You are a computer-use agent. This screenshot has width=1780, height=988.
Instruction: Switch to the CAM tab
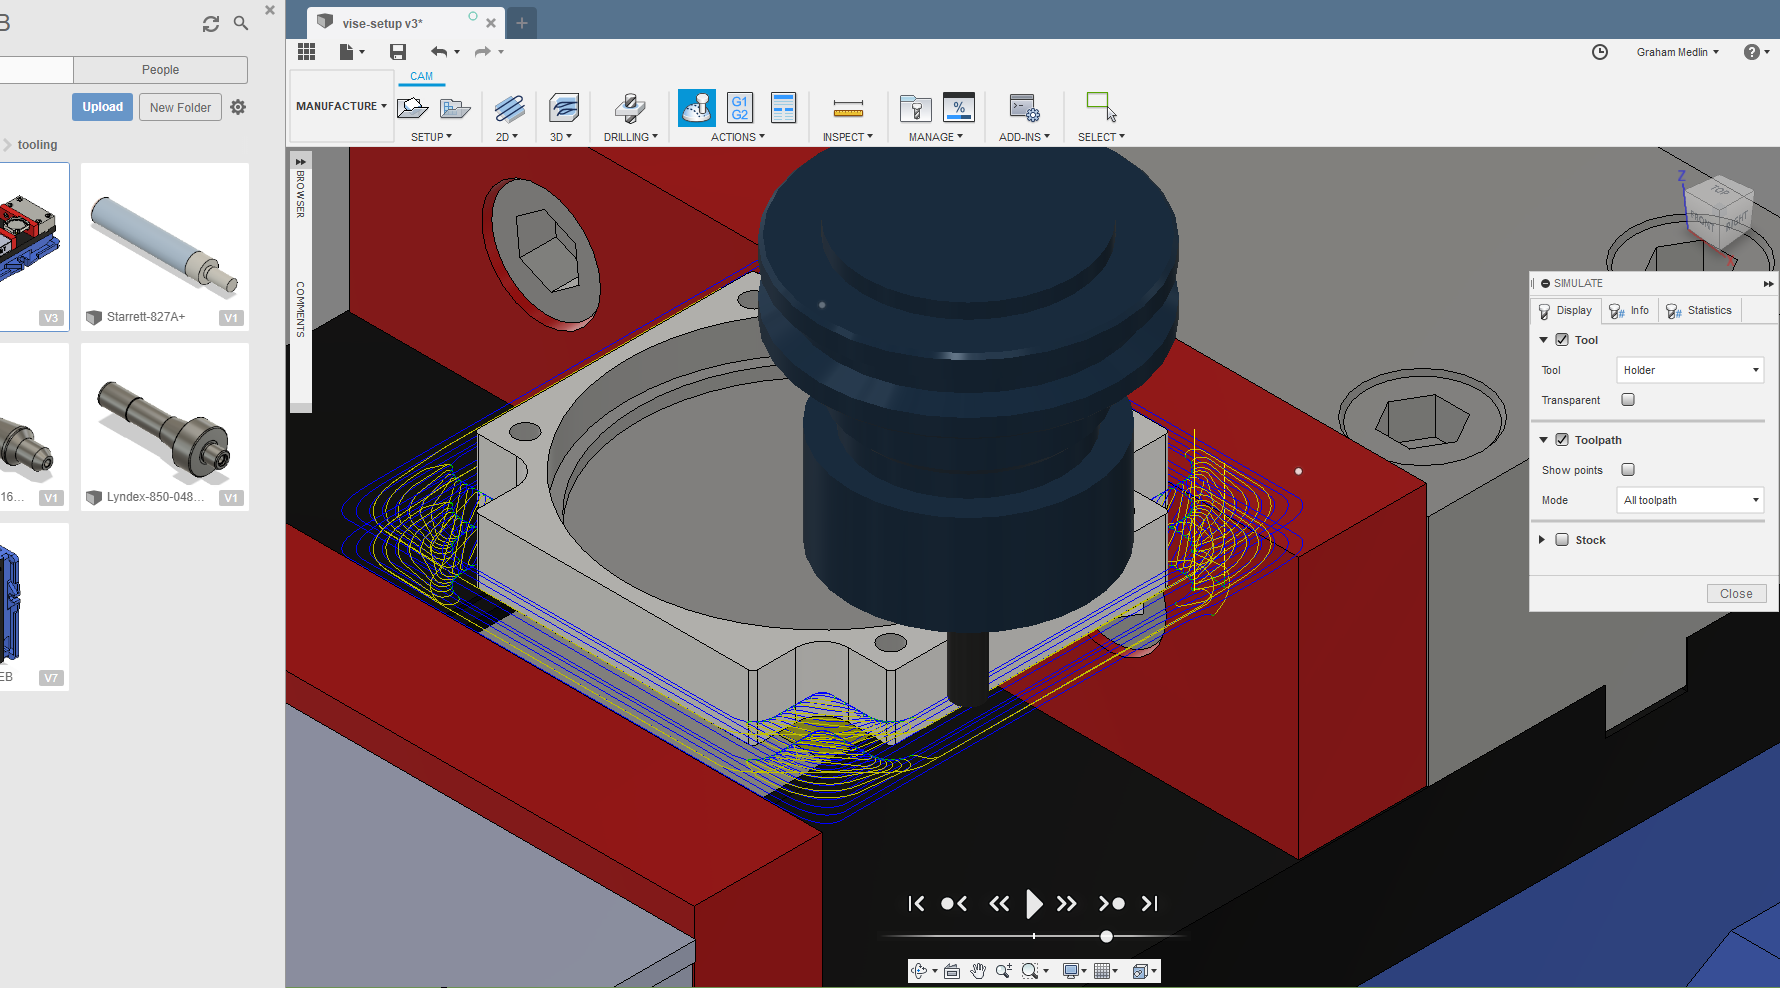point(421,76)
